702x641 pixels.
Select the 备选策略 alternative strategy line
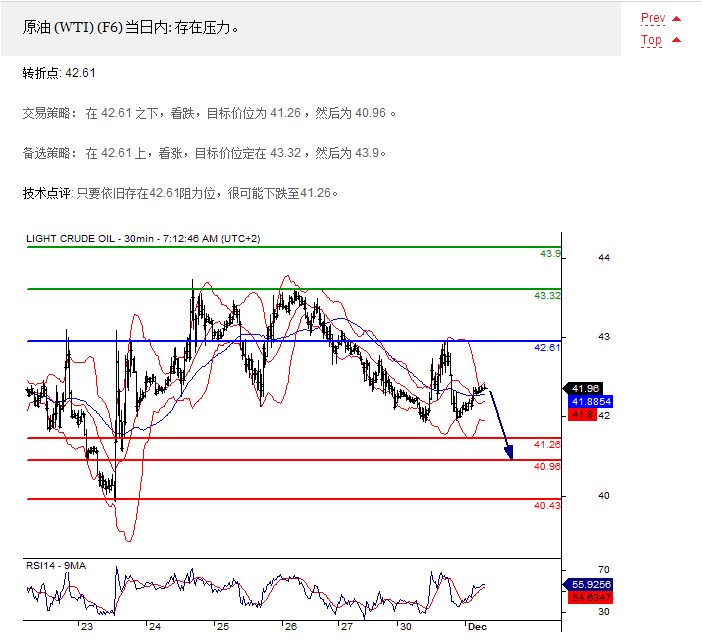[204, 153]
